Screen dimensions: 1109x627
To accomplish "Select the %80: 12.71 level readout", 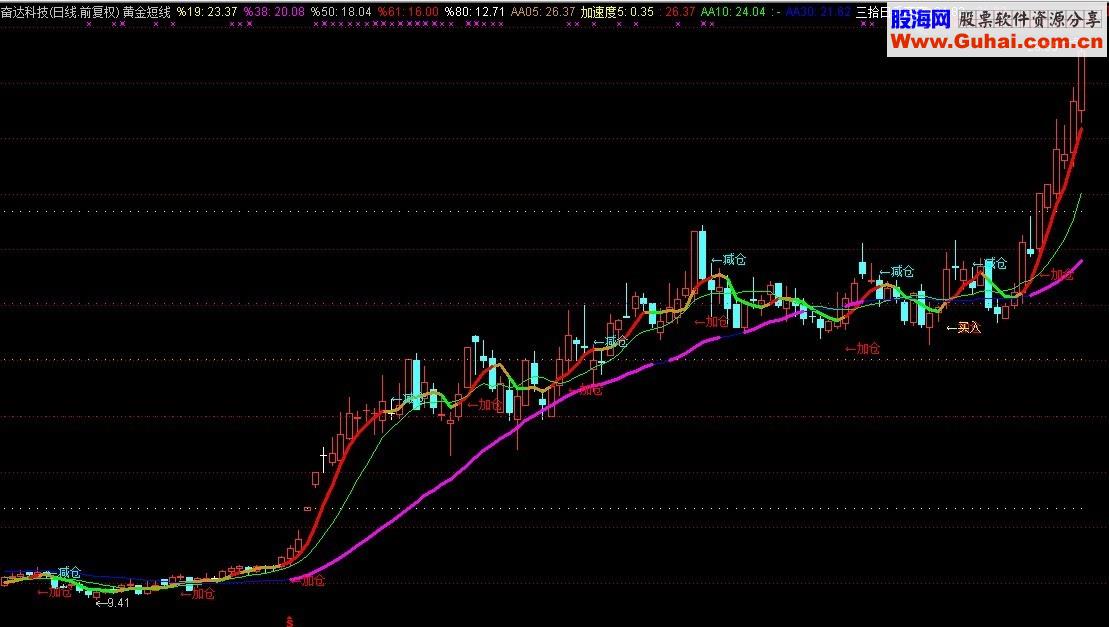I will tap(475, 12).
